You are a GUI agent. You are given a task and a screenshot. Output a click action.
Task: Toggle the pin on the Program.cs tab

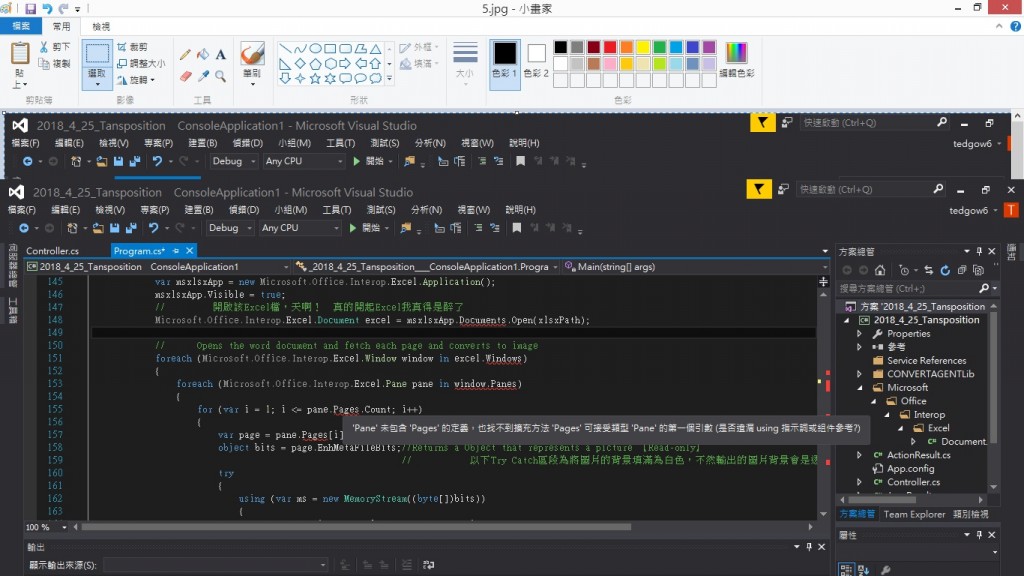[x=176, y=251]
